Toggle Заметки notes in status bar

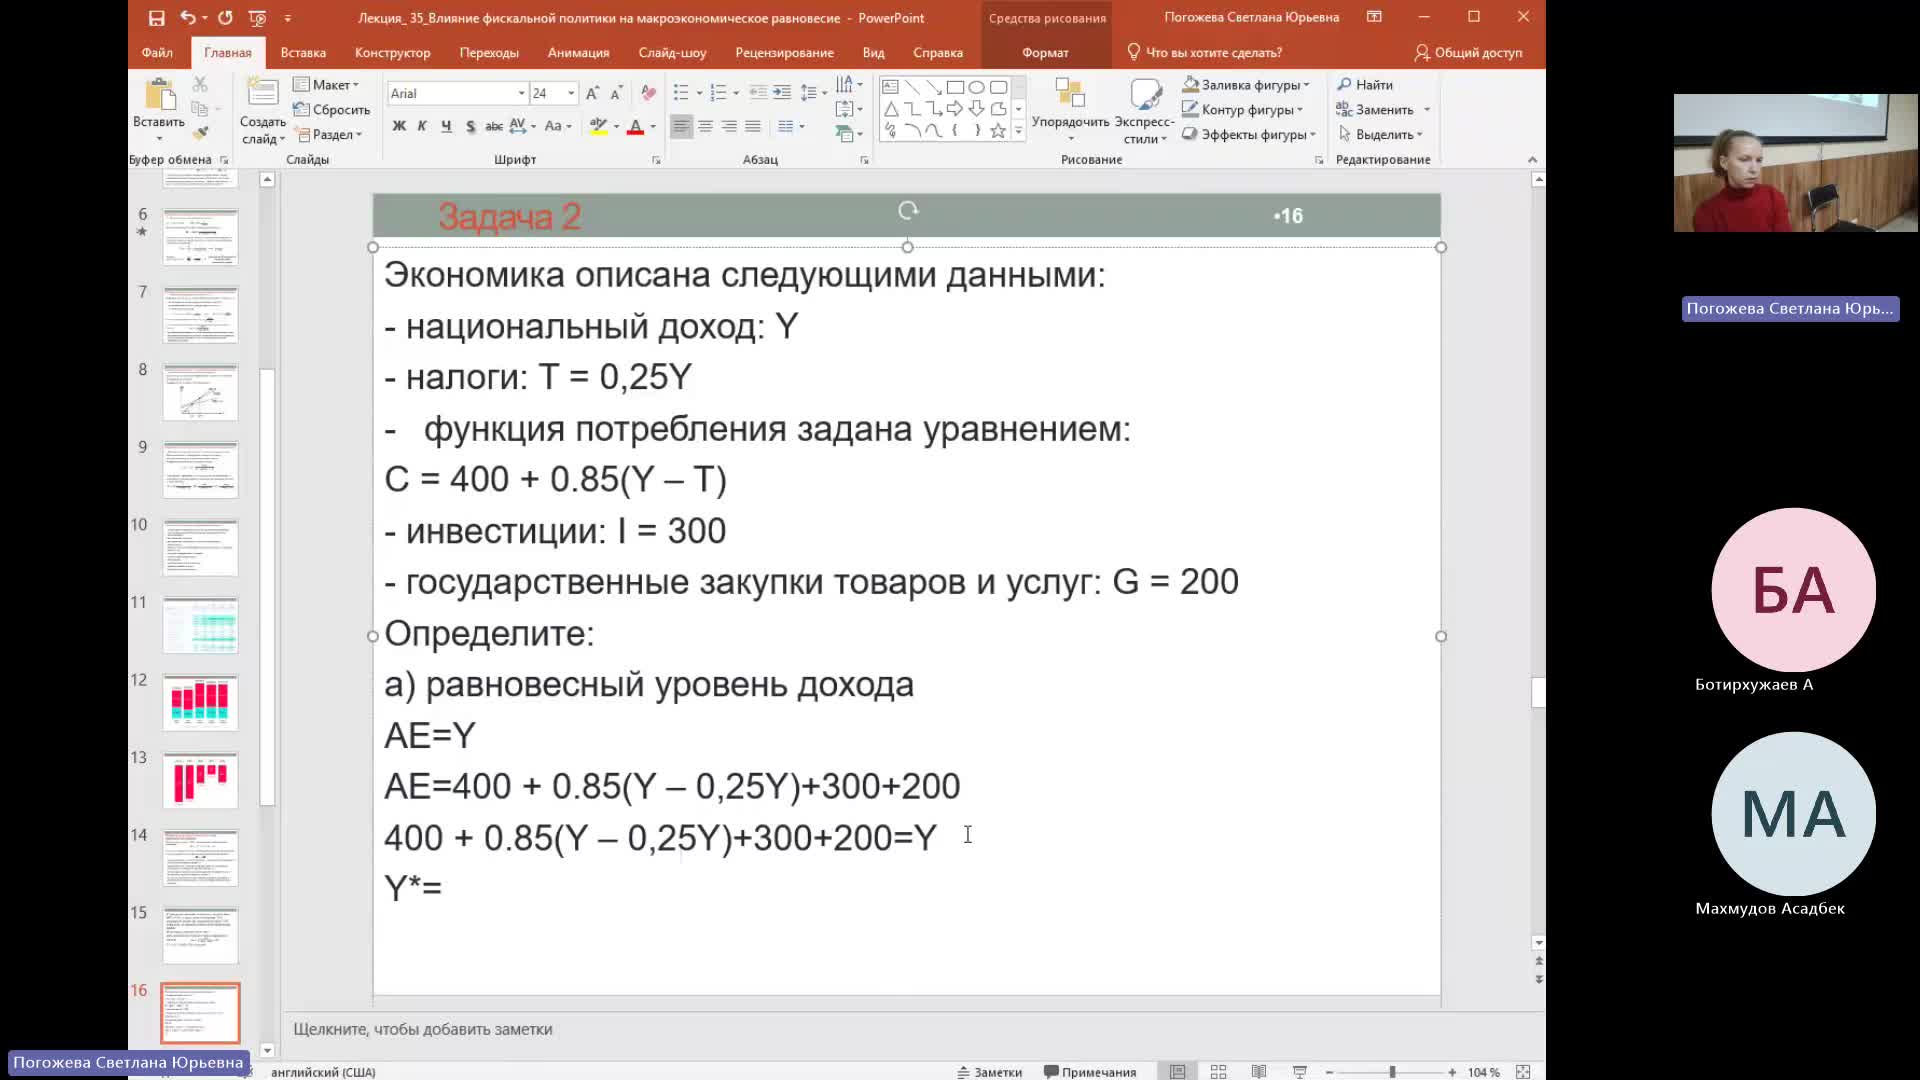coord(989,1072)
